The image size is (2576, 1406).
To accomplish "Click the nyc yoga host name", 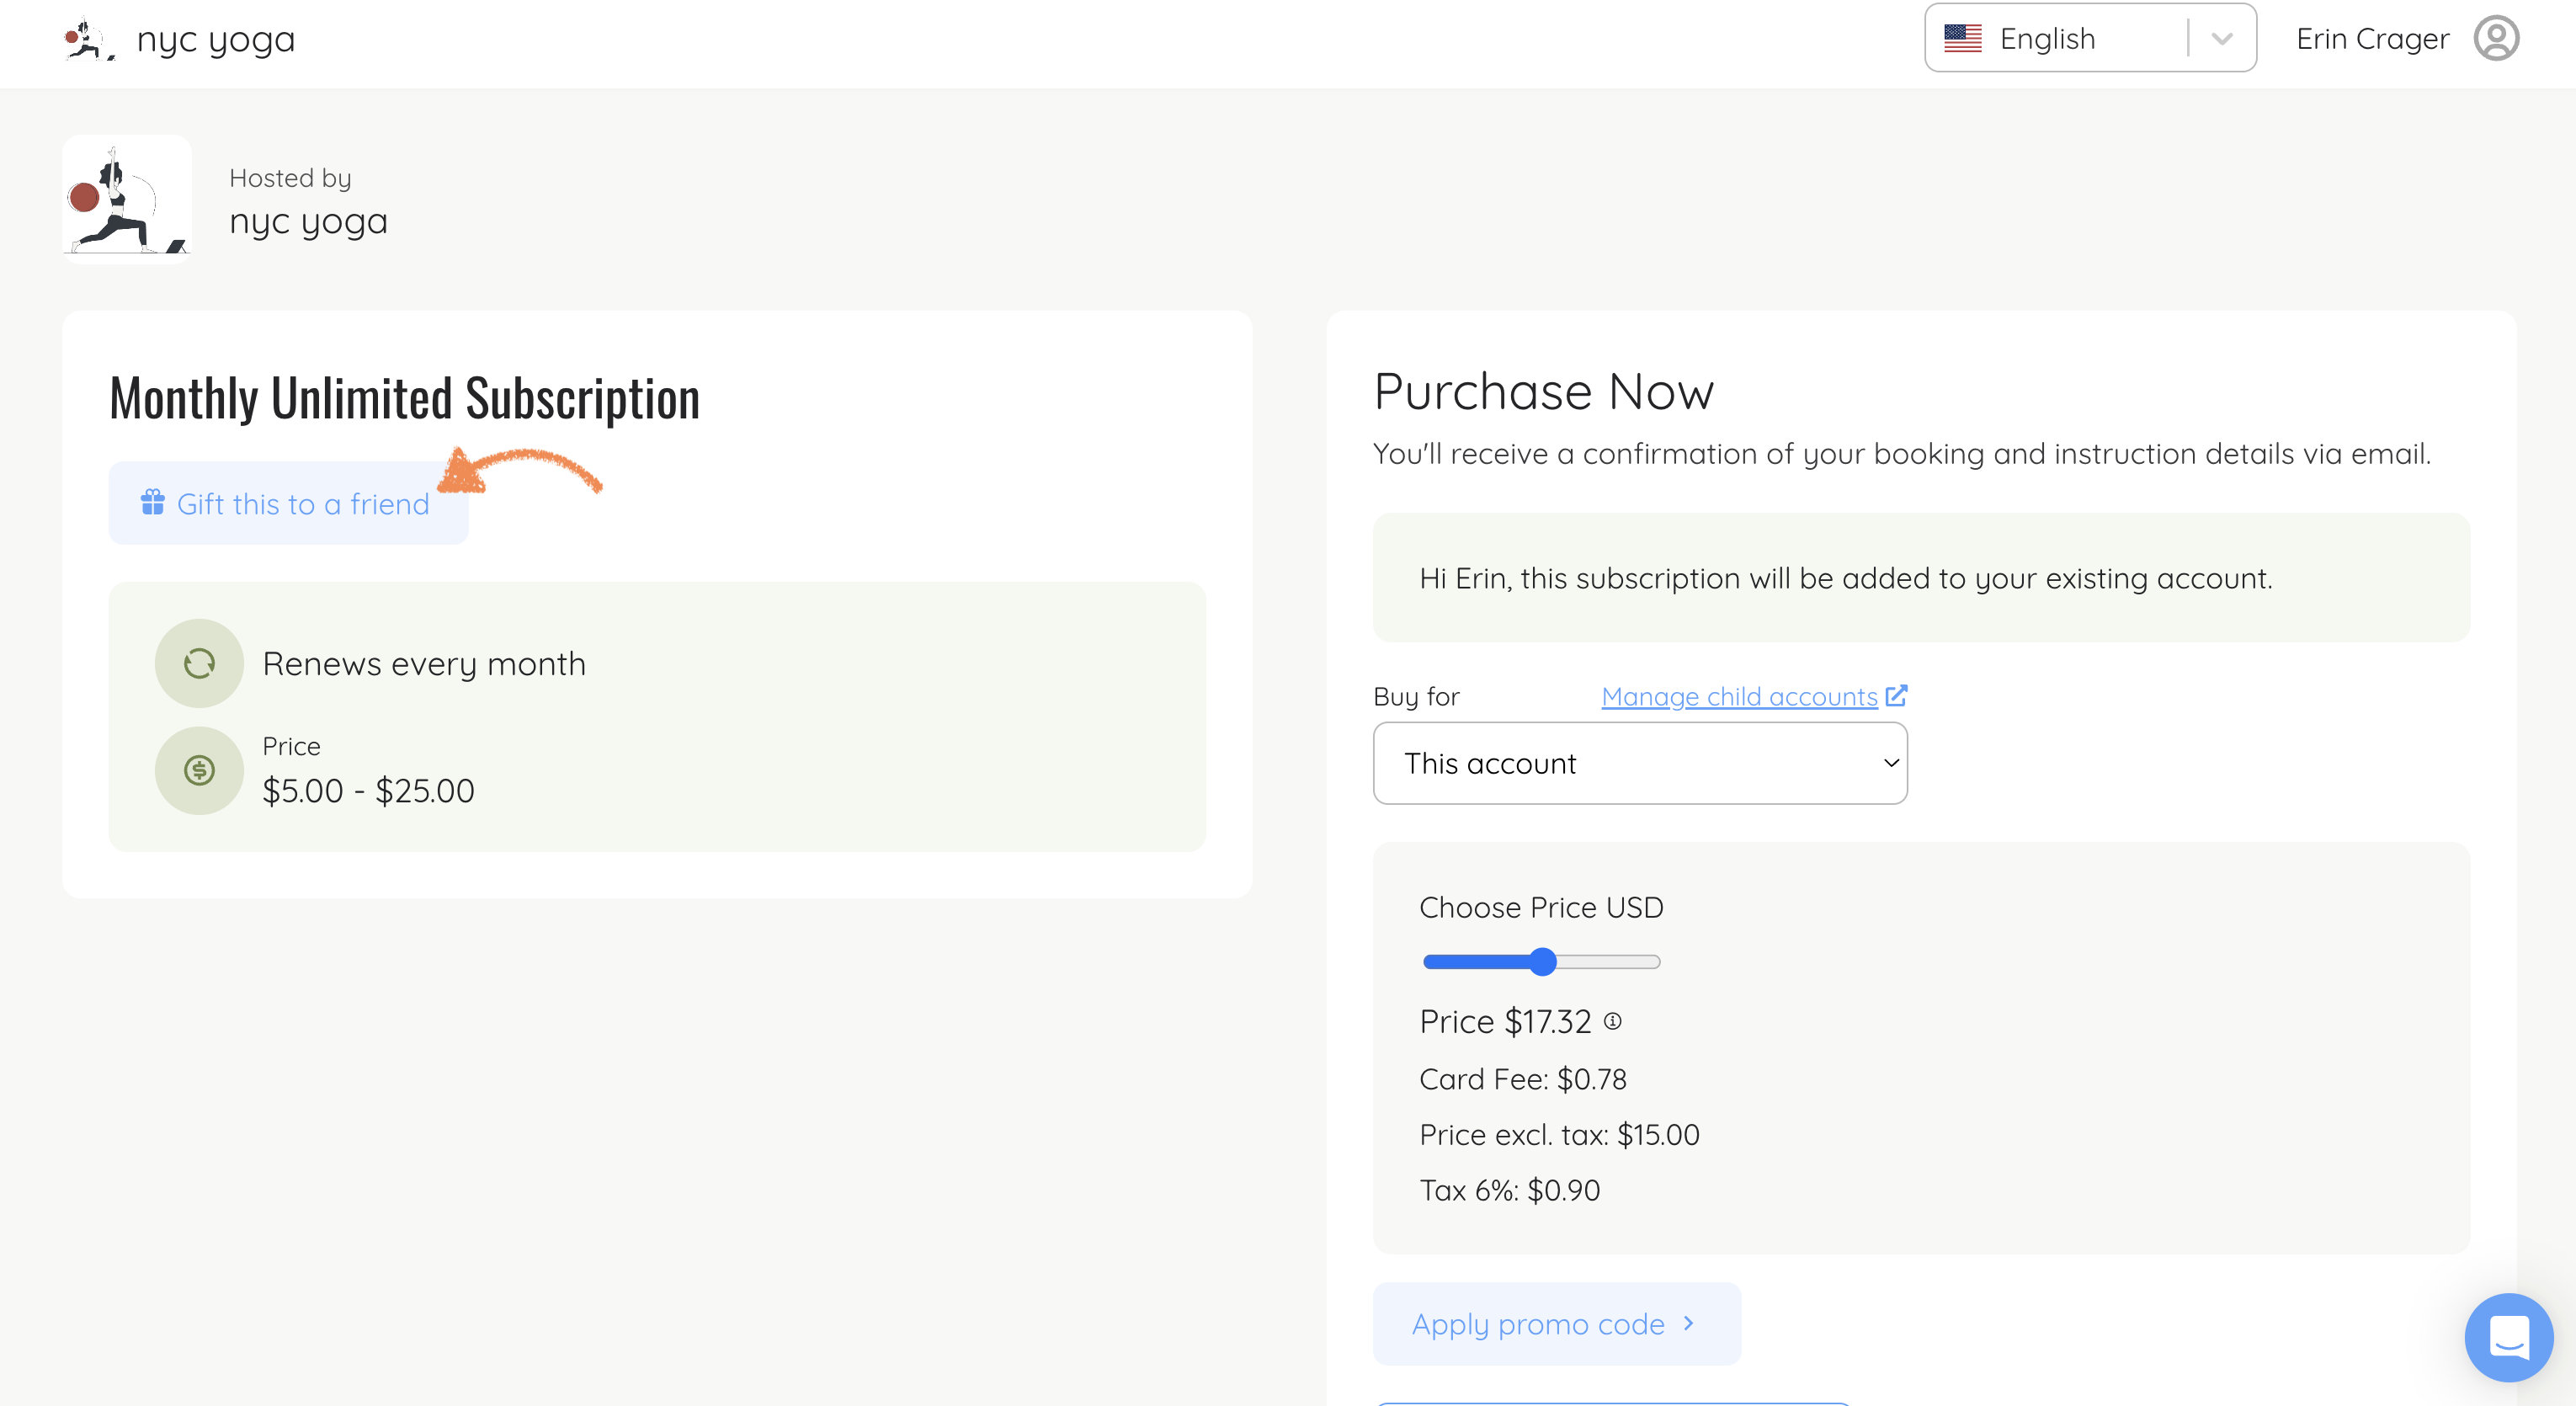I will click(x=308, y=221).
